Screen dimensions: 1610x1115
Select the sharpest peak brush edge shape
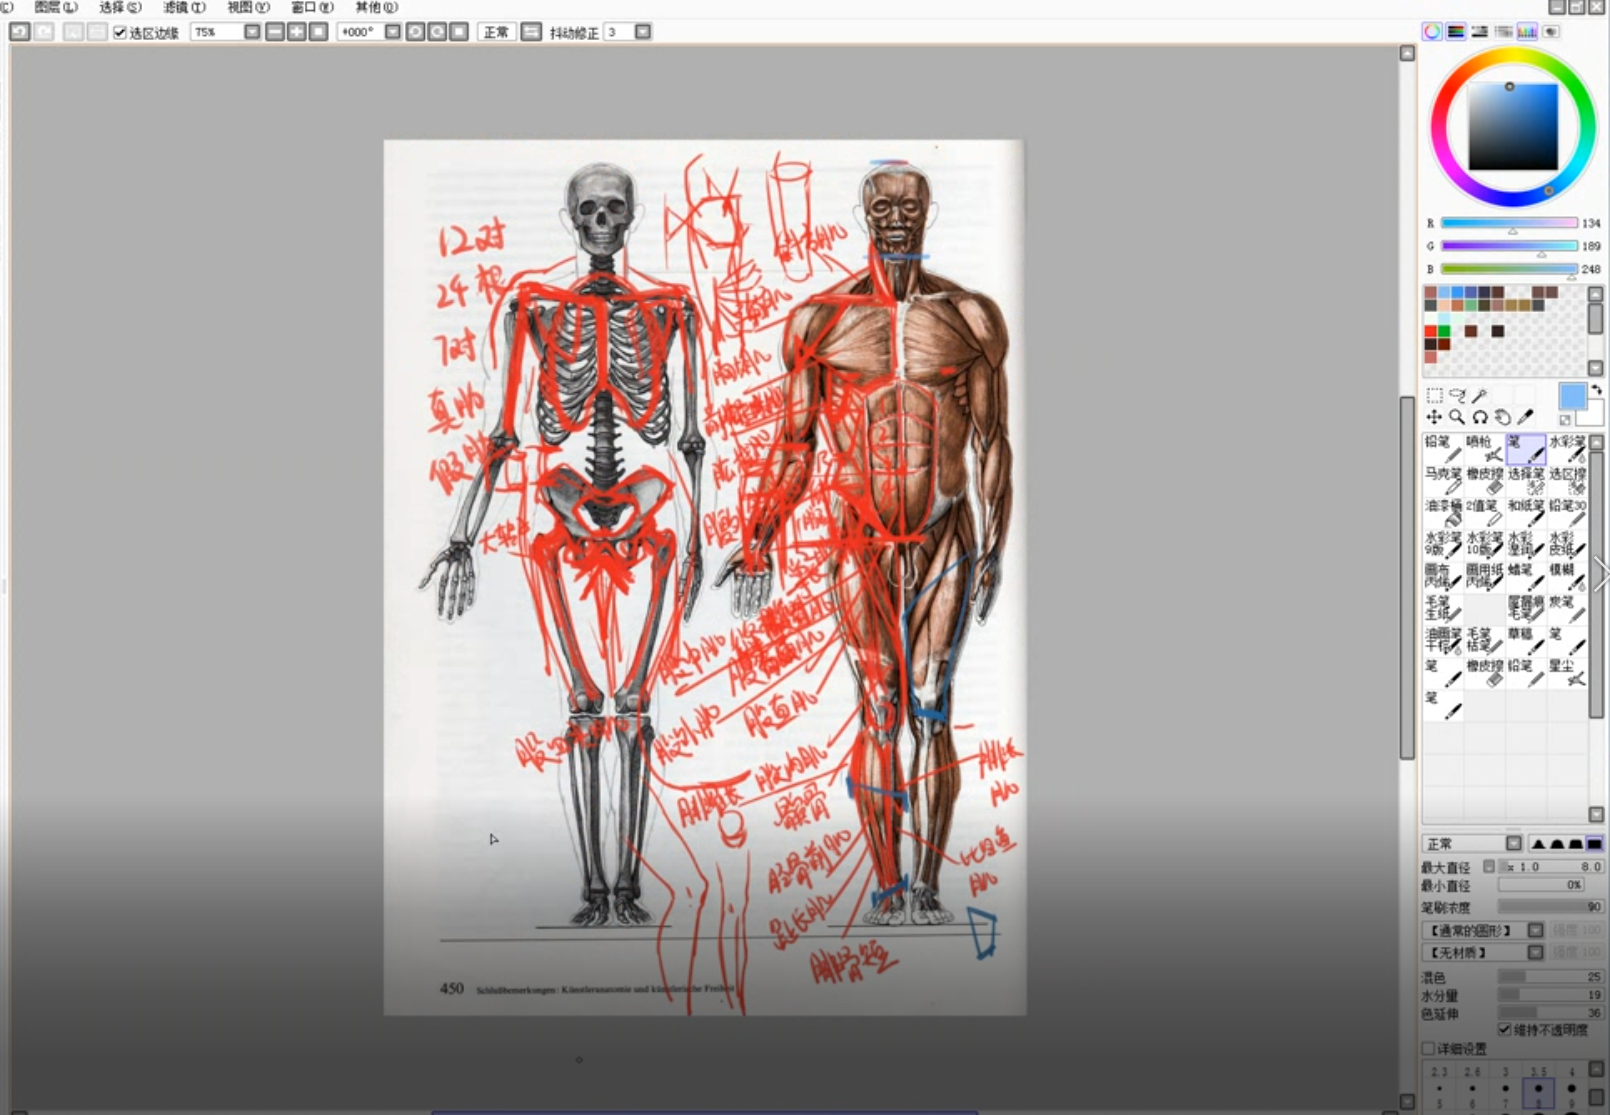pyautogui.click(x=1538, y=844)
